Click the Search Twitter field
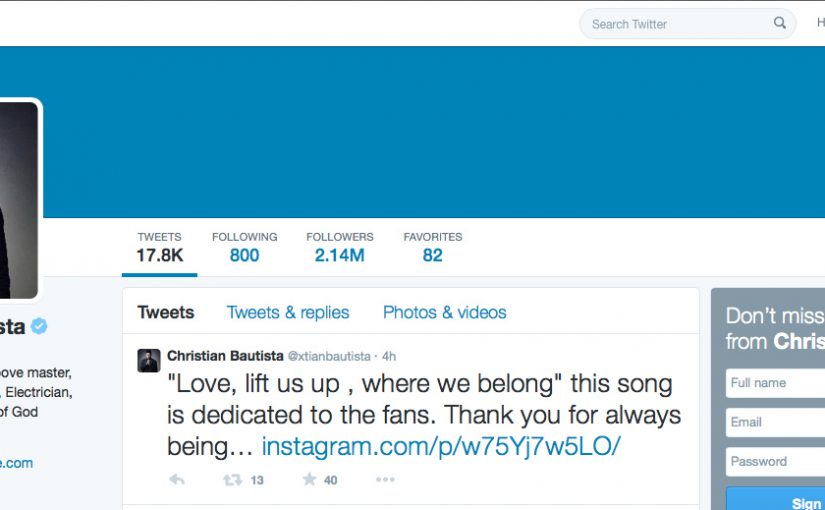Image resolution: width=825 pixels, height=510 pixels. [x=675, y=24]
